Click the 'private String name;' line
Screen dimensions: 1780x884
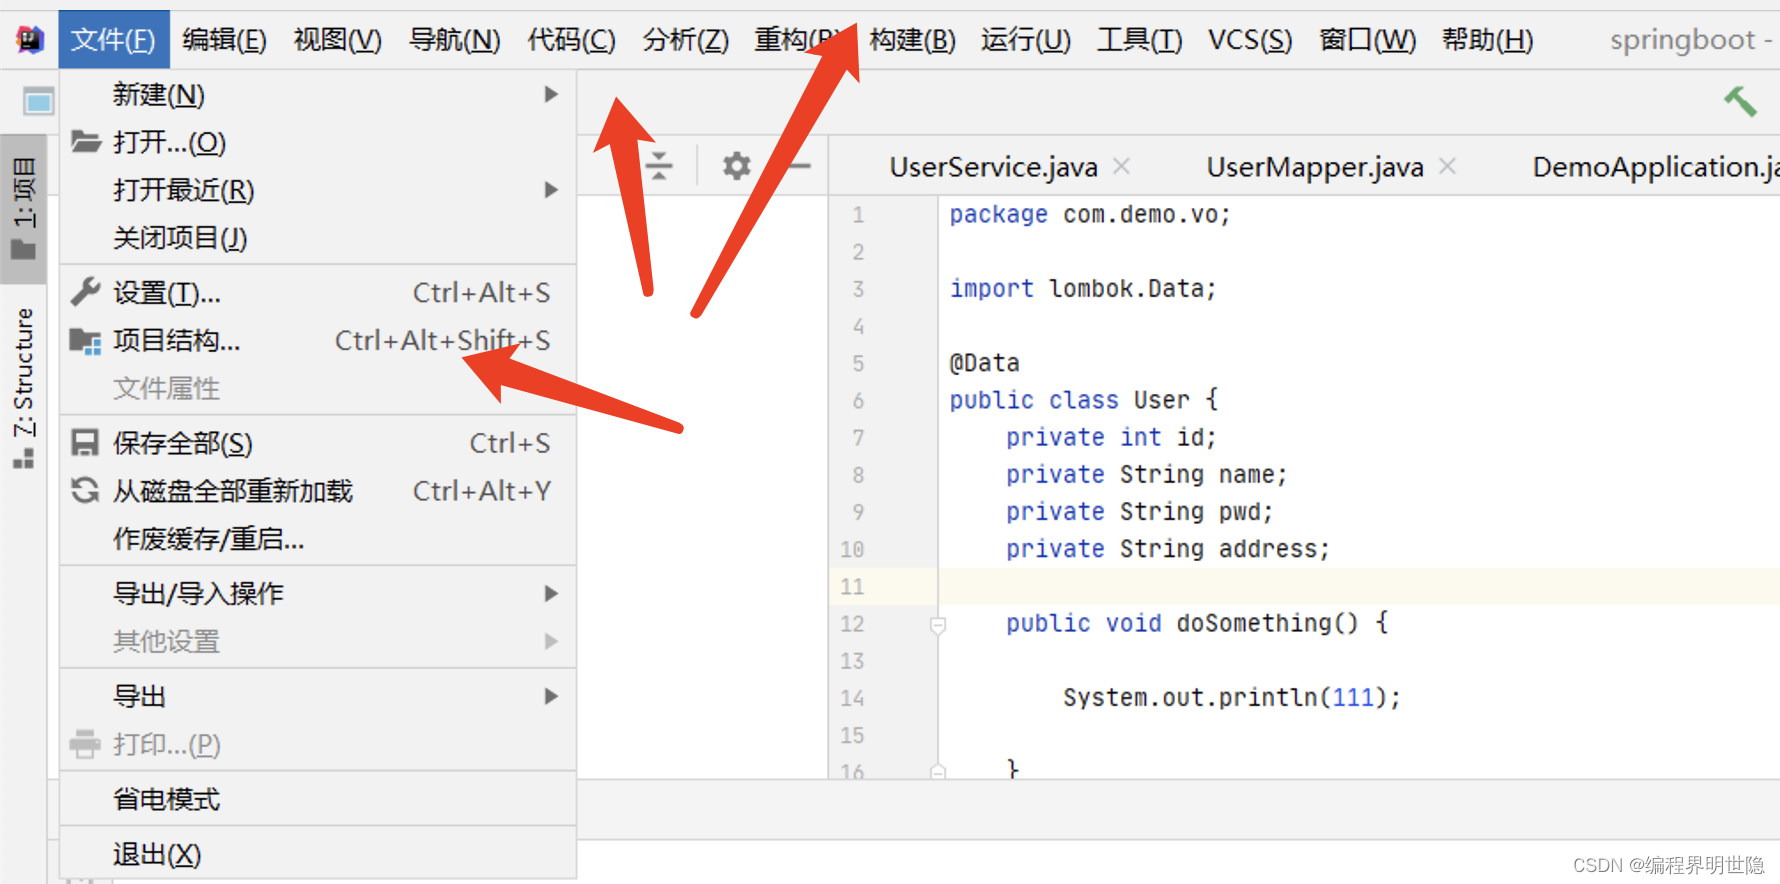point(1147,474)
